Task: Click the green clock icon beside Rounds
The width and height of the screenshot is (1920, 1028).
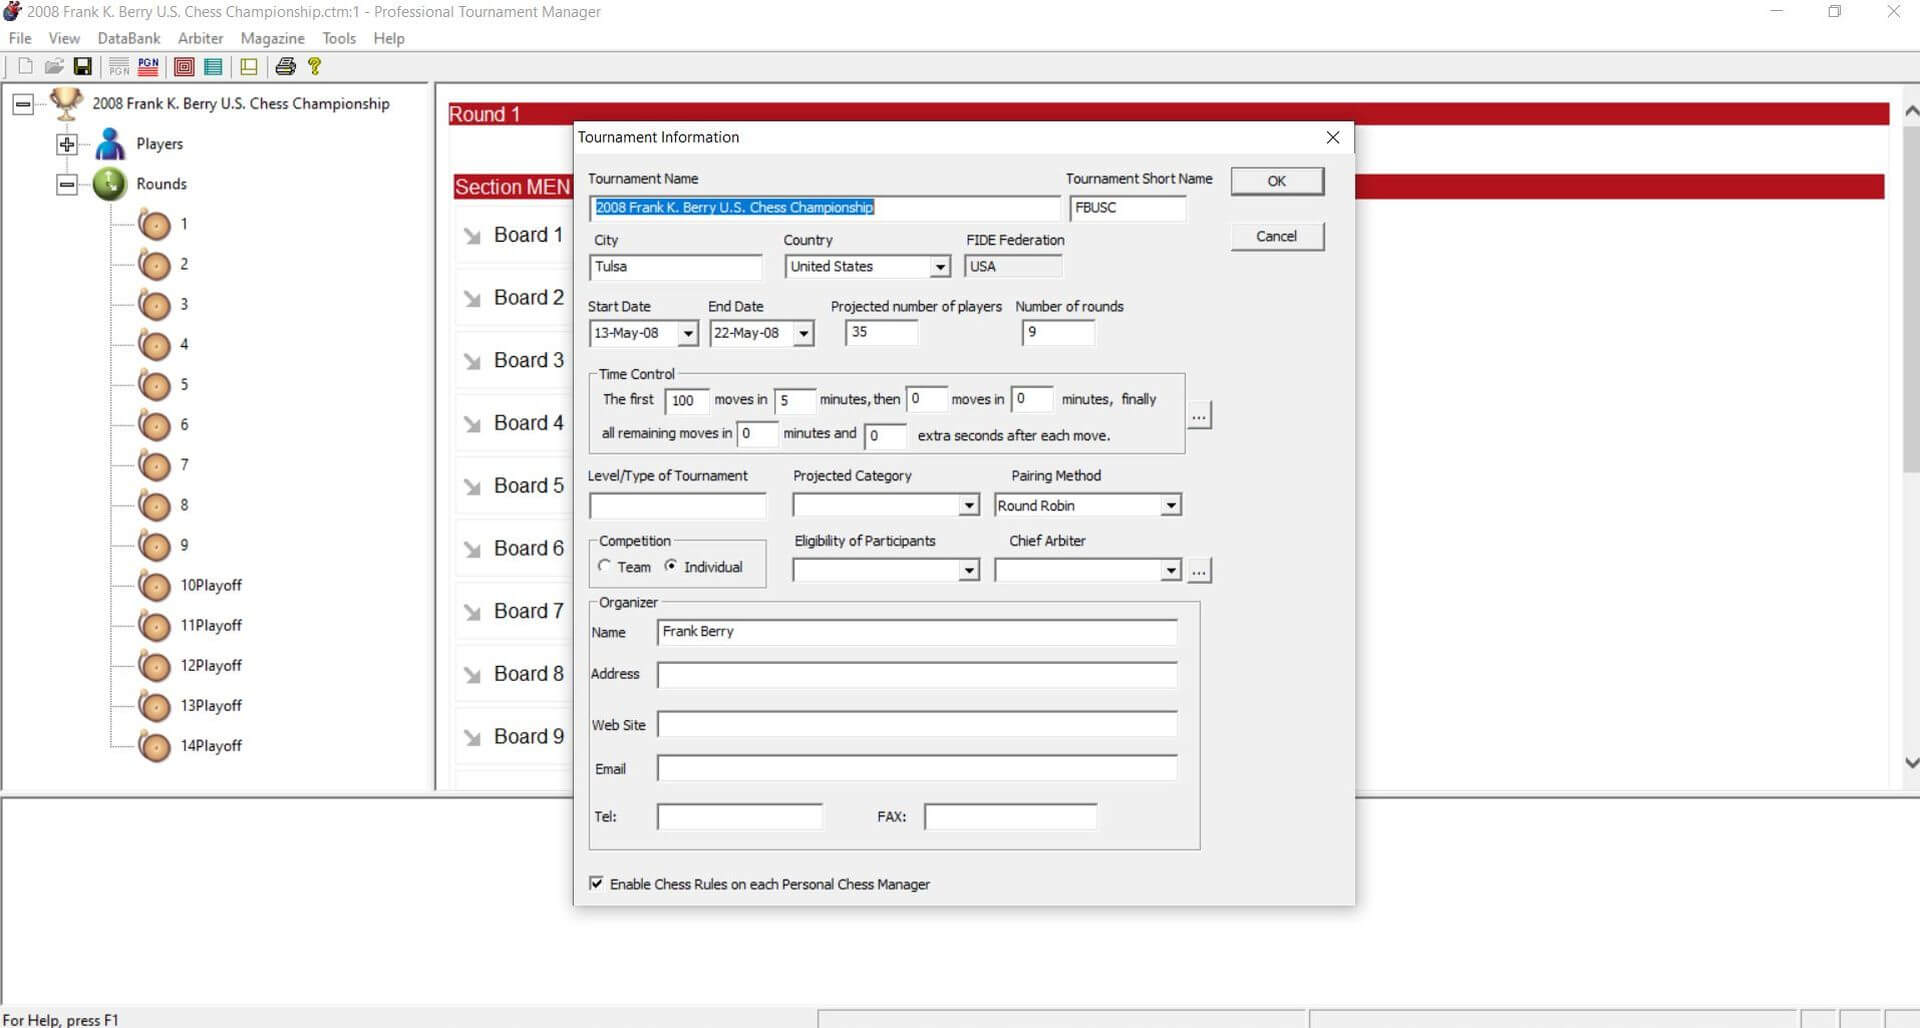Action: [x=110, y=184]
